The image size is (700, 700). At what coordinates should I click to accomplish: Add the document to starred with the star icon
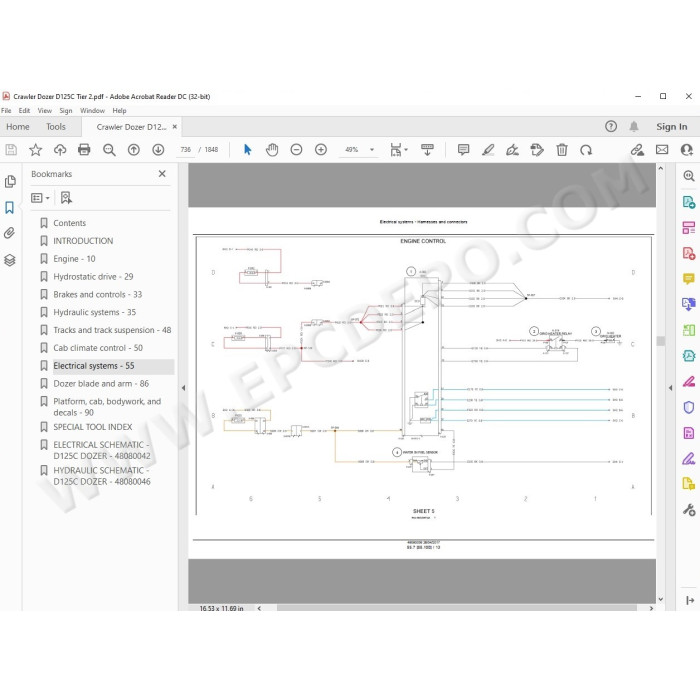coord(35,150)
